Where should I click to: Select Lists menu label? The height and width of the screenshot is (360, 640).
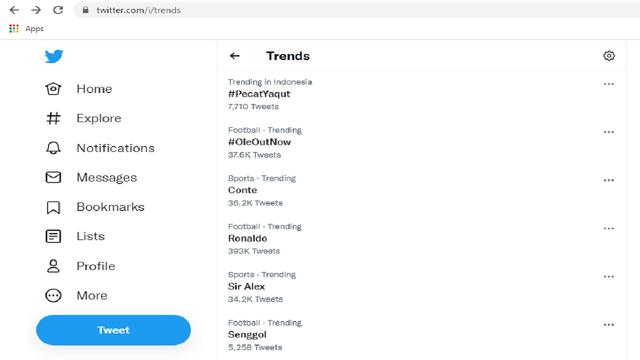pos(91,236)
